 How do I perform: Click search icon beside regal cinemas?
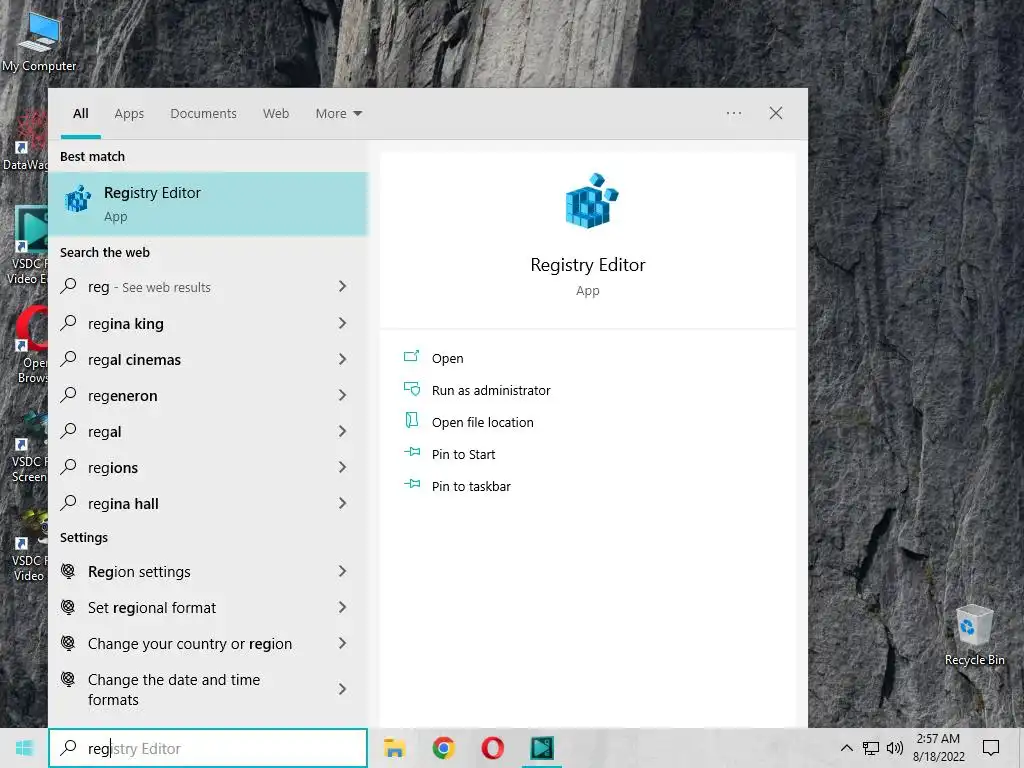pyautogui.click(x=69, y=359)
